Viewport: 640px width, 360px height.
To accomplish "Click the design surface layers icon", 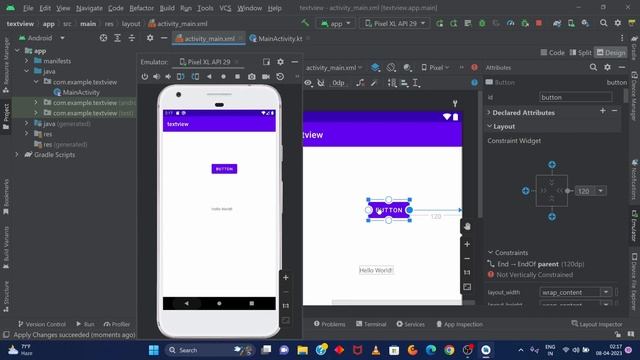I will (375, 67).
